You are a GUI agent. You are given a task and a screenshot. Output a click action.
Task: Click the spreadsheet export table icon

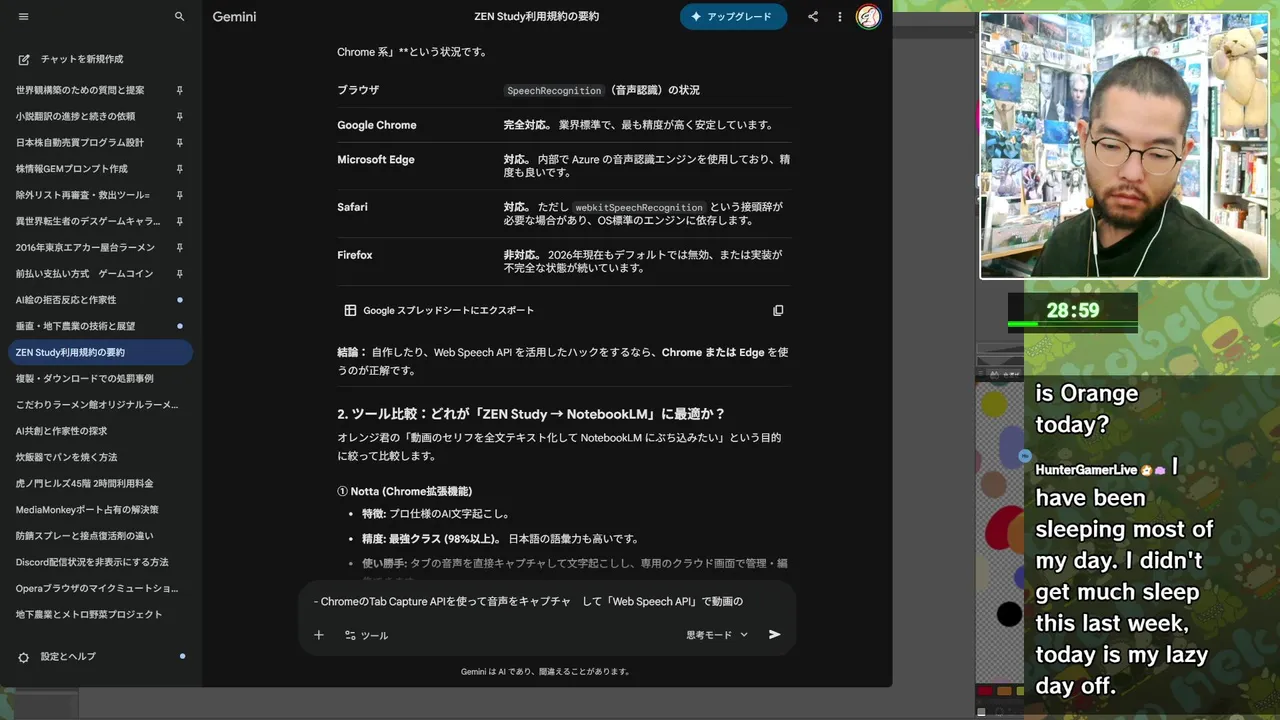(350, 311)
